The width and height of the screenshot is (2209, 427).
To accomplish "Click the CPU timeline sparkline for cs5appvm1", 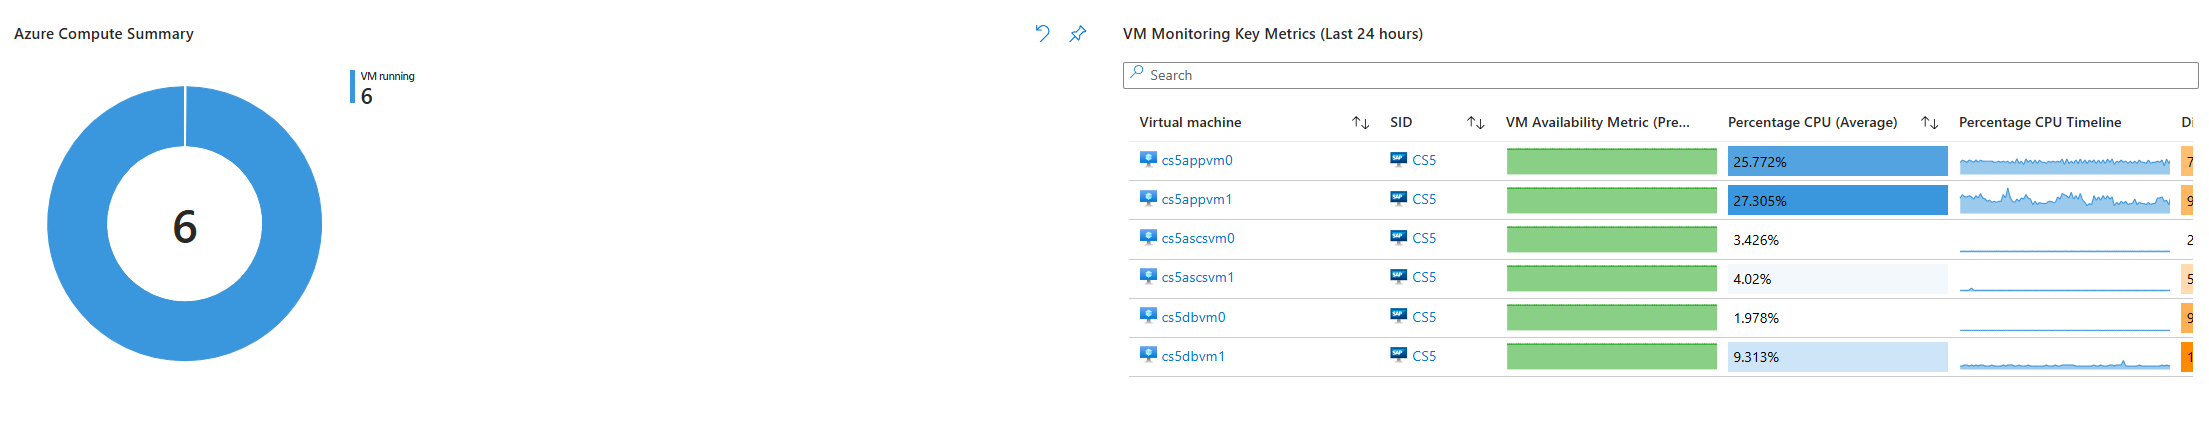I will 2064,200.
